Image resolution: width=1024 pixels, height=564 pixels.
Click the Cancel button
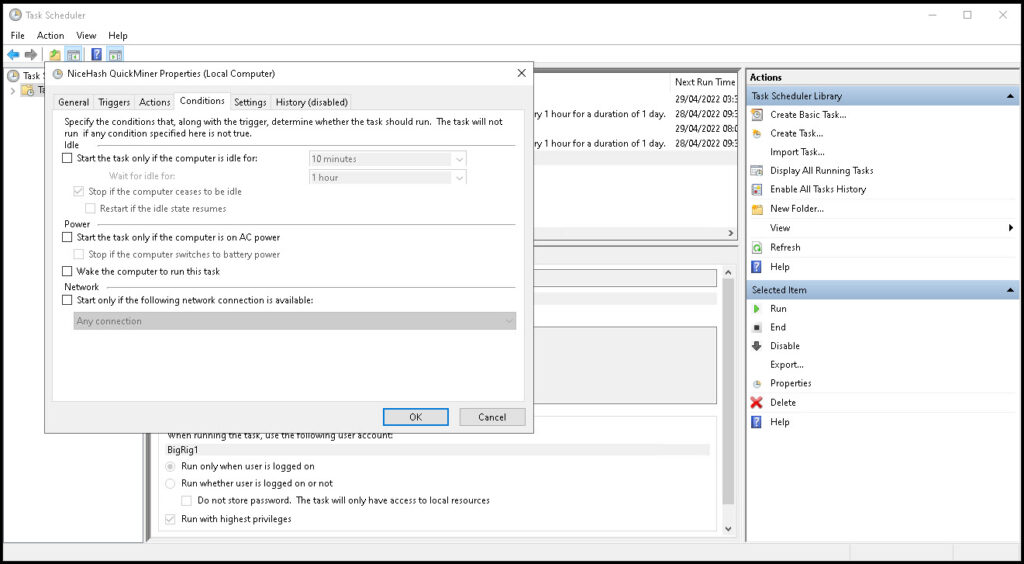coord(492,417)
